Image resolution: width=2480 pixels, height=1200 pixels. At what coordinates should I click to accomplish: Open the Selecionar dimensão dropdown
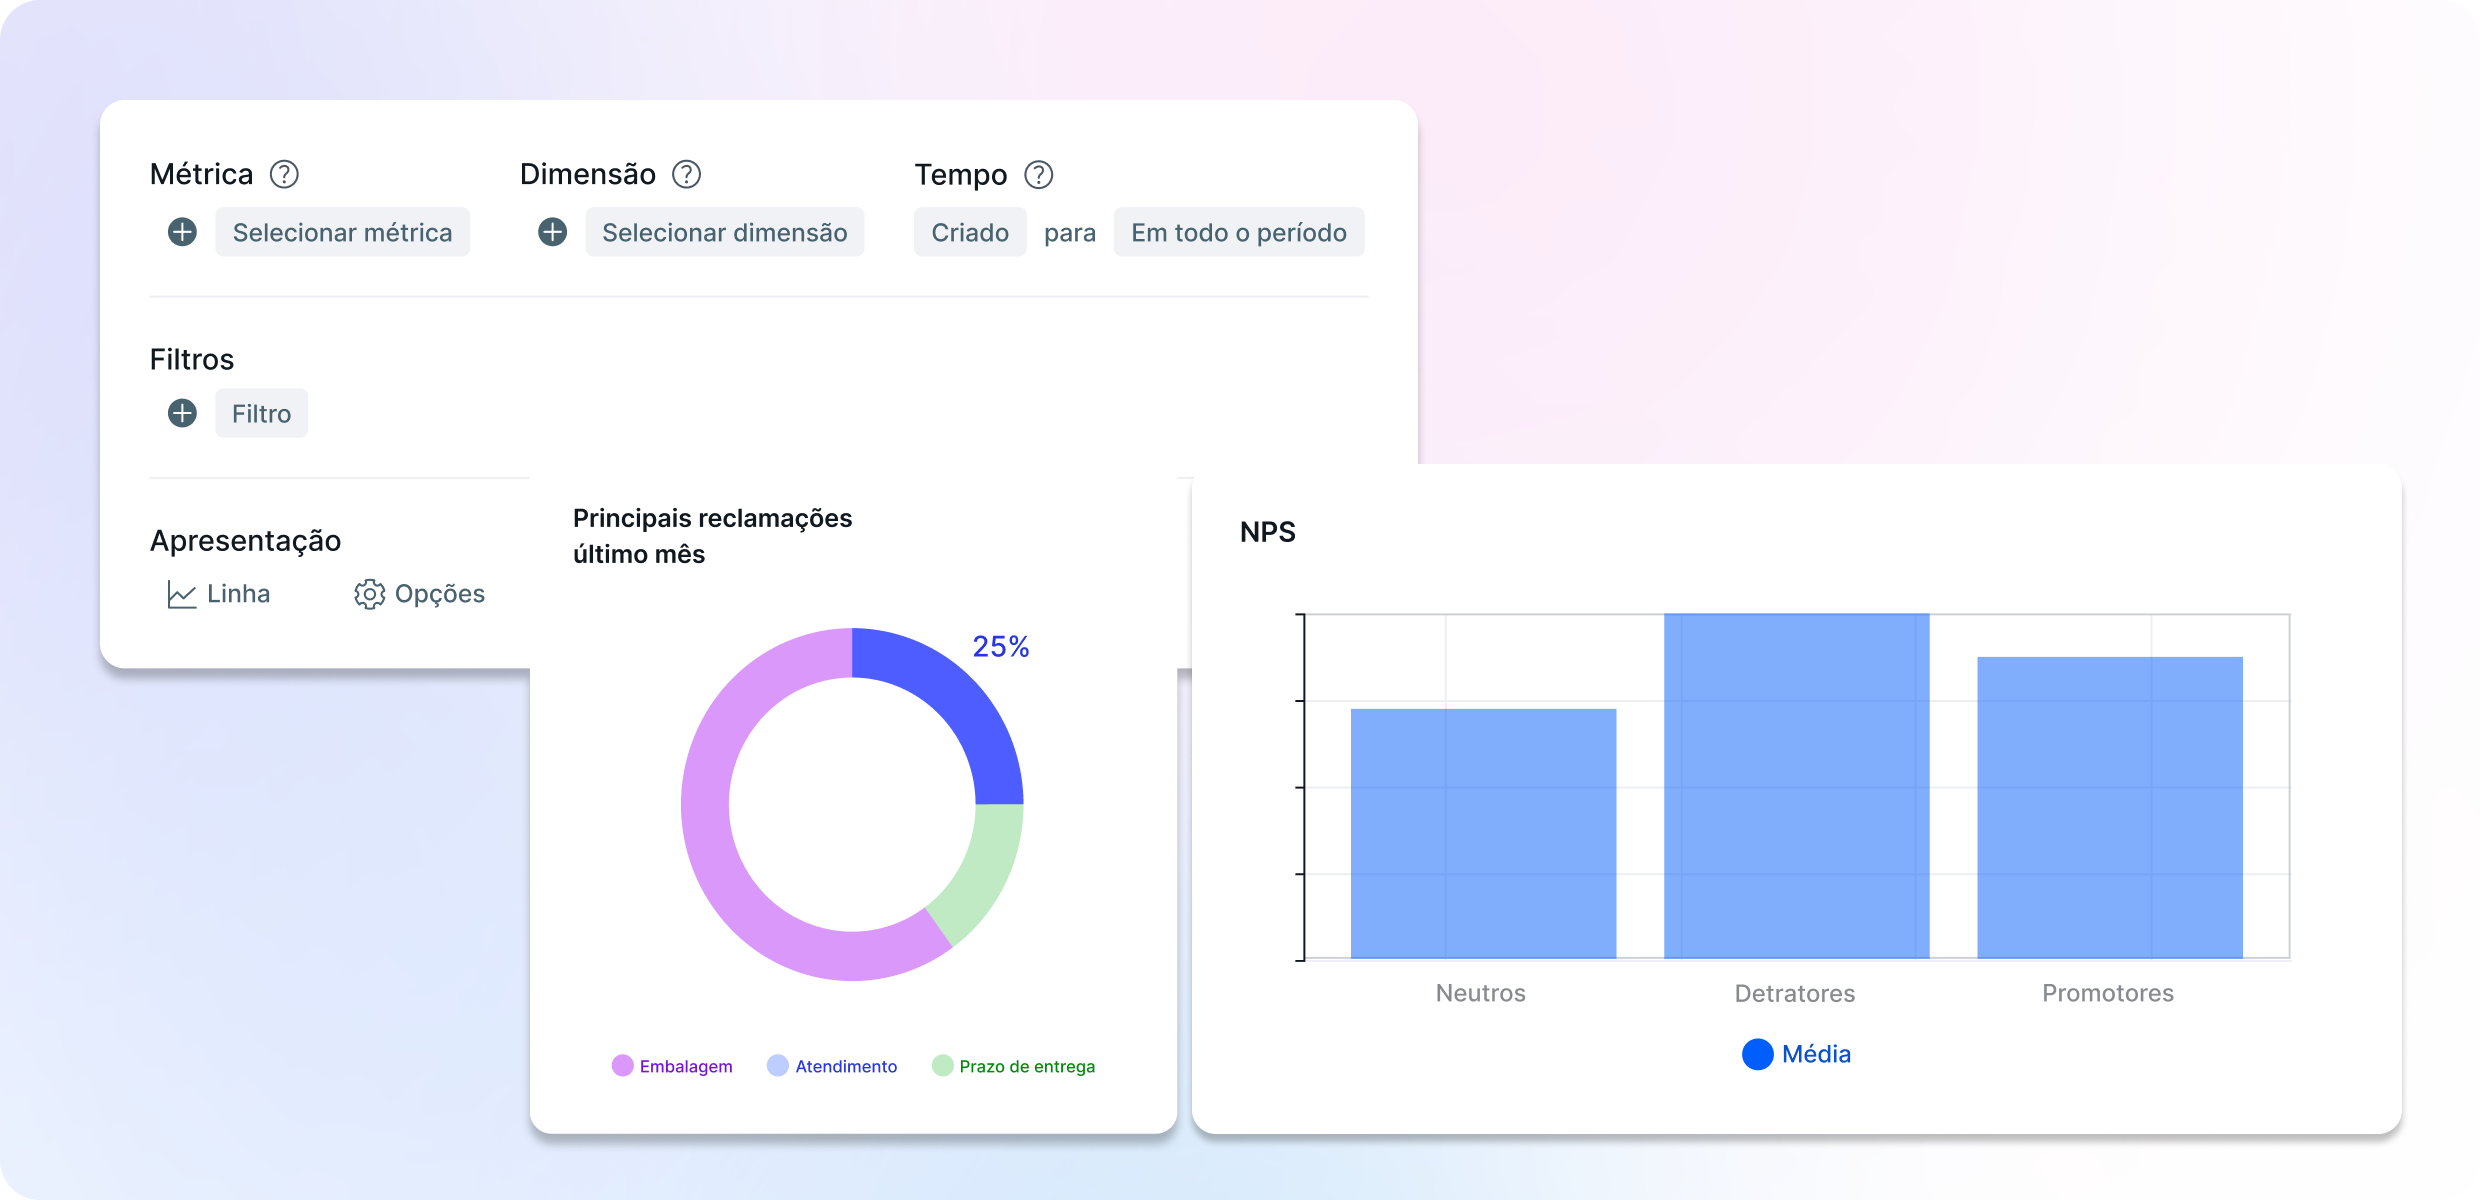[x=724, y=232]
